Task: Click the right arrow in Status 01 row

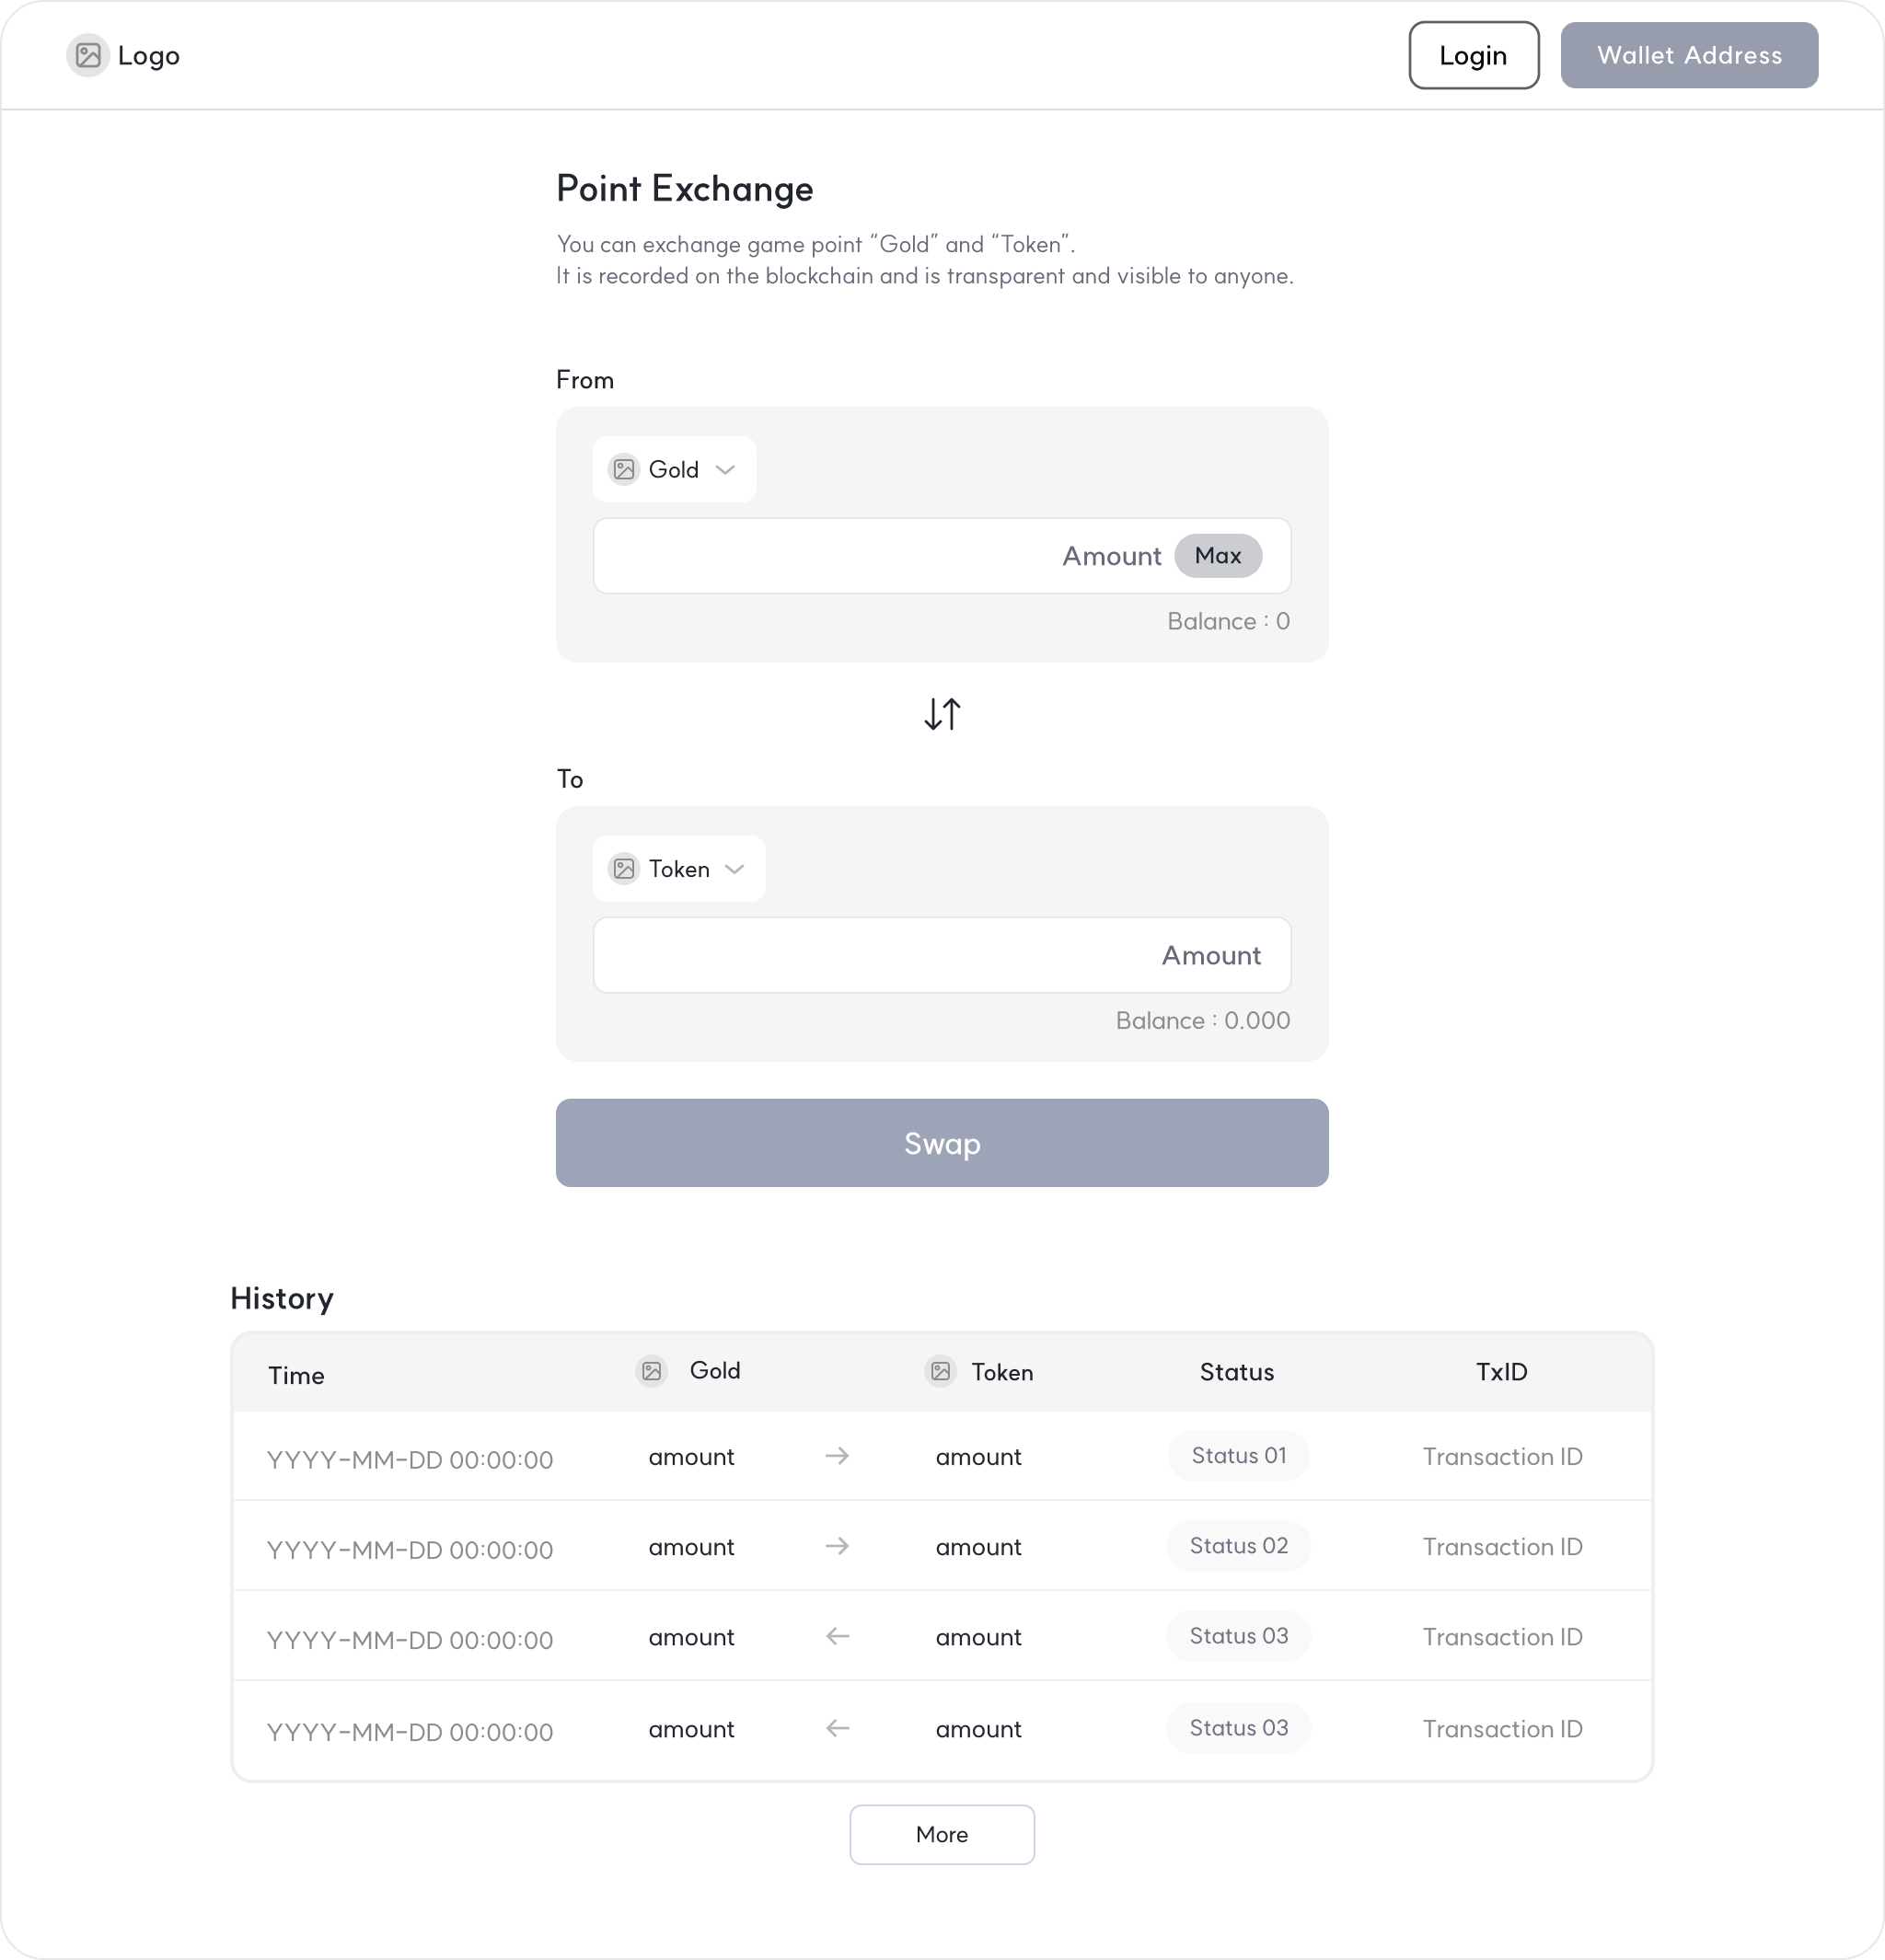Action: pos(837,1456)
